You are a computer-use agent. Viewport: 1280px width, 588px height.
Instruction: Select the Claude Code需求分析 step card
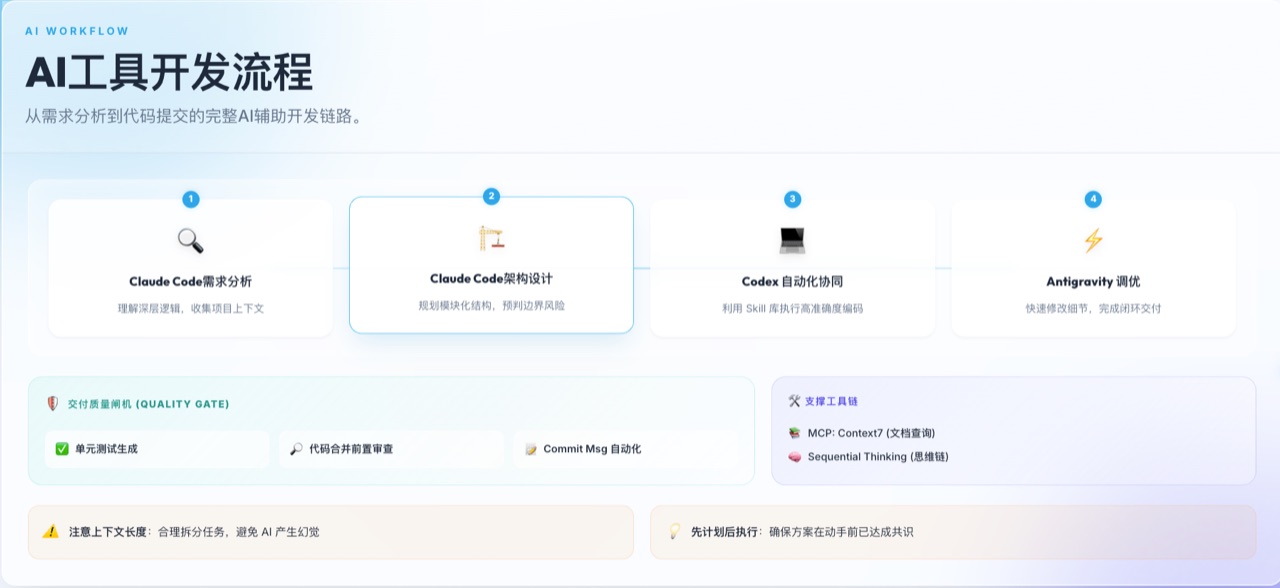[x=190, y=268]
